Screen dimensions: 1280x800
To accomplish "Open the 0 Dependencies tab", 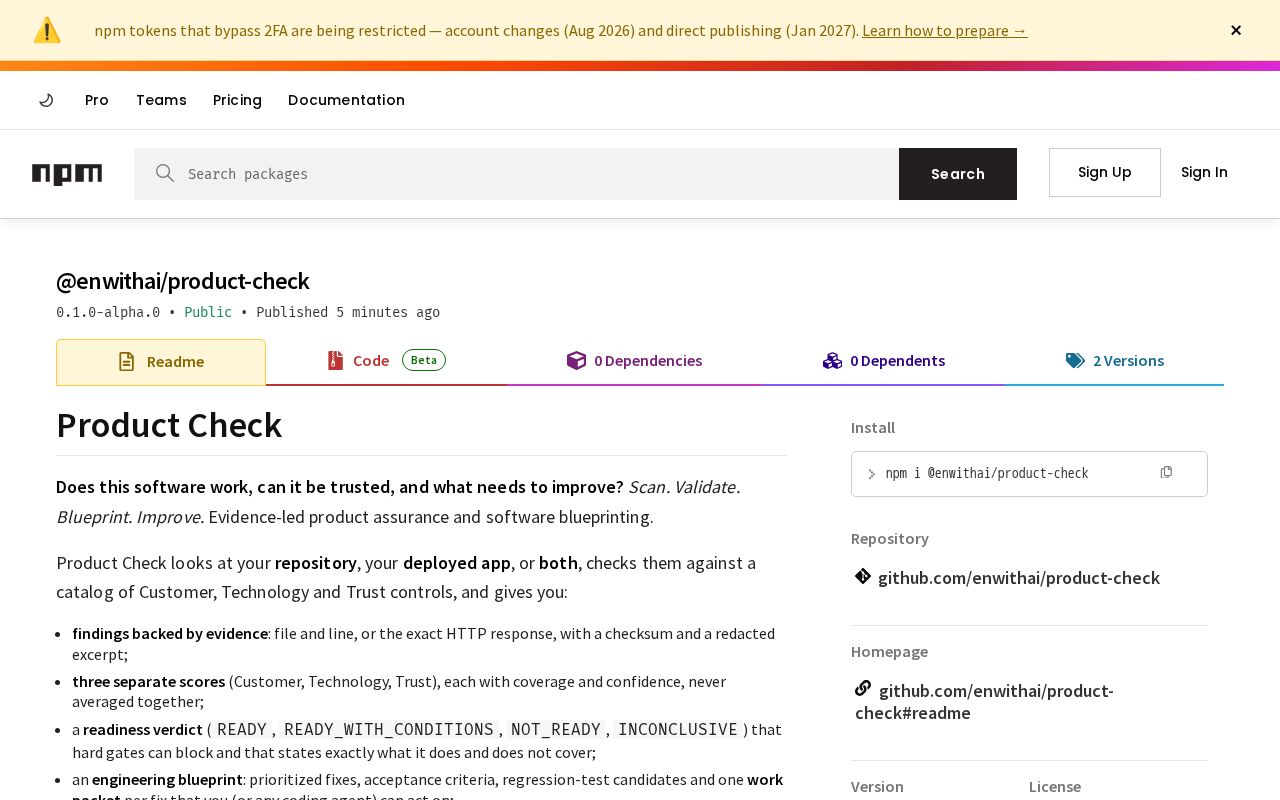I will pos(634,361).
